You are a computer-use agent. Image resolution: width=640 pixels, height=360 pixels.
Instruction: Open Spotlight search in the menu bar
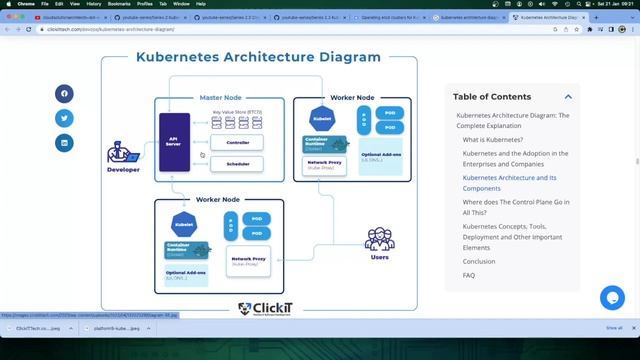[x=578, y=4]
